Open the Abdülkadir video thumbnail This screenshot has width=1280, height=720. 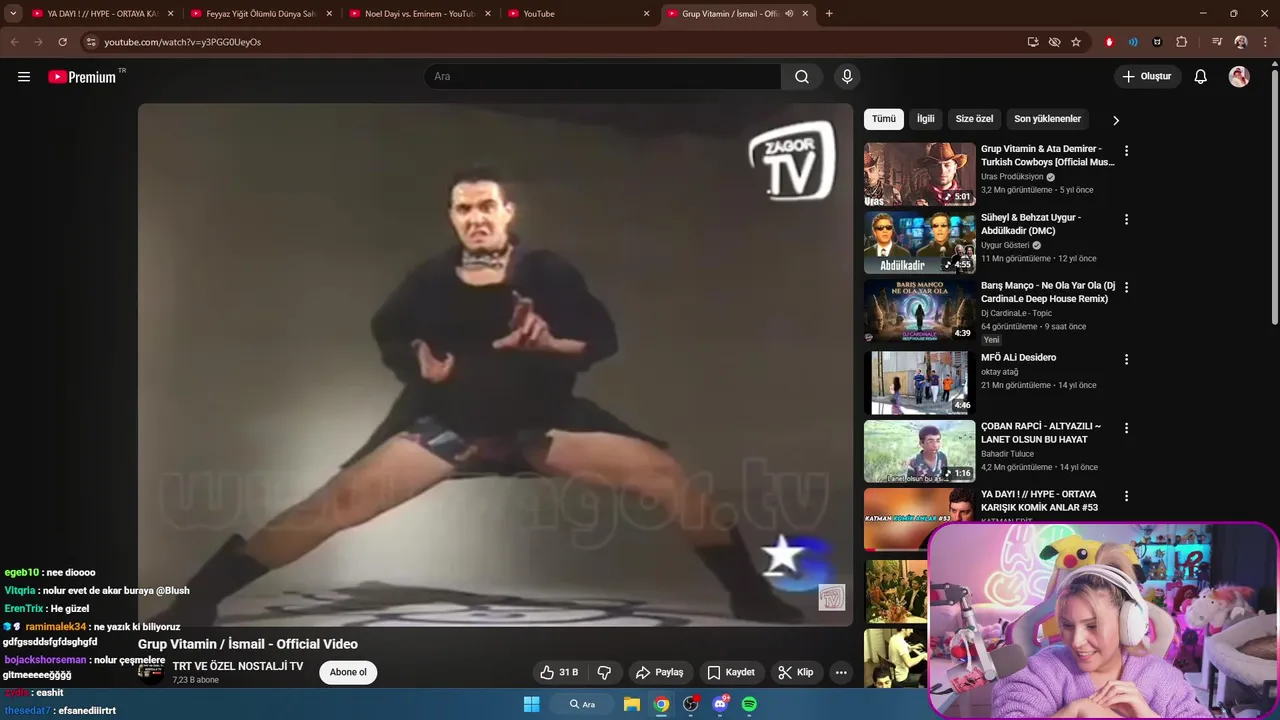point(920,242)
